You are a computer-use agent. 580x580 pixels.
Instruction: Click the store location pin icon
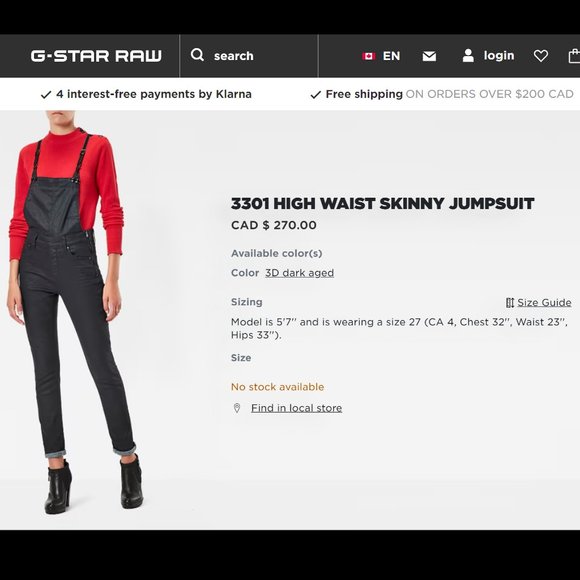(x=237, y=408)
